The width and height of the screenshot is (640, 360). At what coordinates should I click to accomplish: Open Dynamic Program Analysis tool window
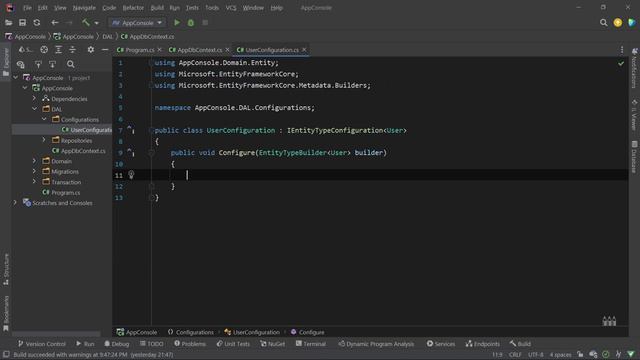(x=376, y=344)
